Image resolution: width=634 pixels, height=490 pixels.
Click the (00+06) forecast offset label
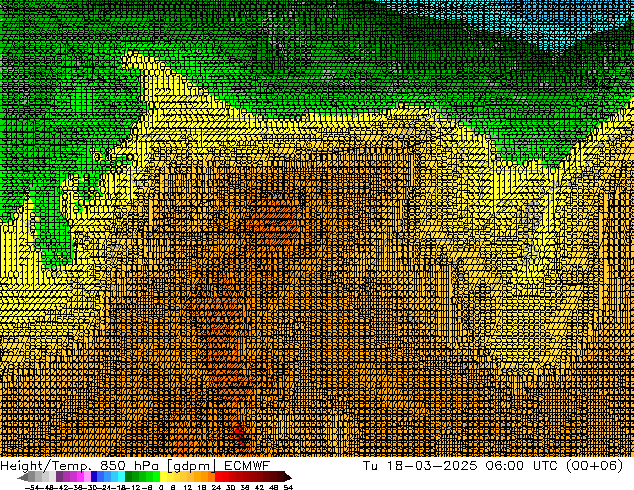pyautogui.click(x=594, y=466)
